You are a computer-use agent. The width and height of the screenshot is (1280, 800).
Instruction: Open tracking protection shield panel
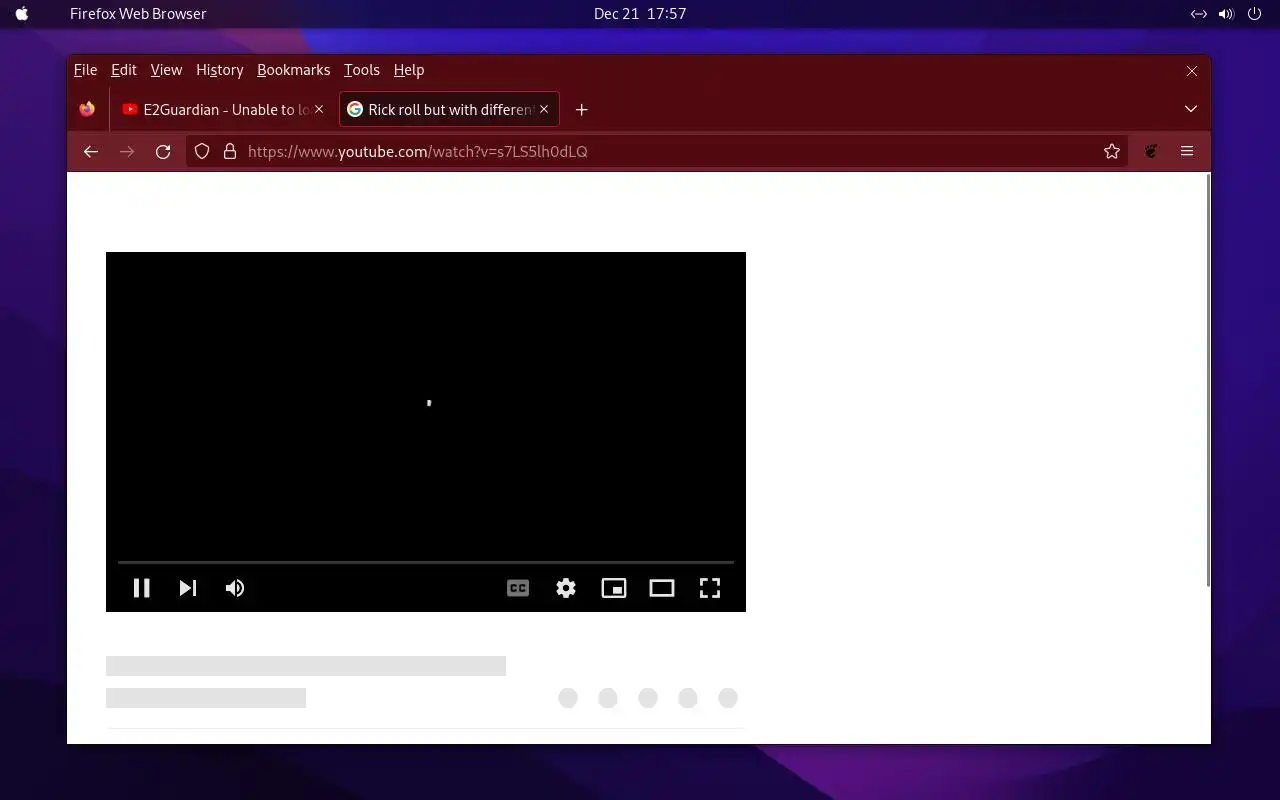click(x=202, y=152)
